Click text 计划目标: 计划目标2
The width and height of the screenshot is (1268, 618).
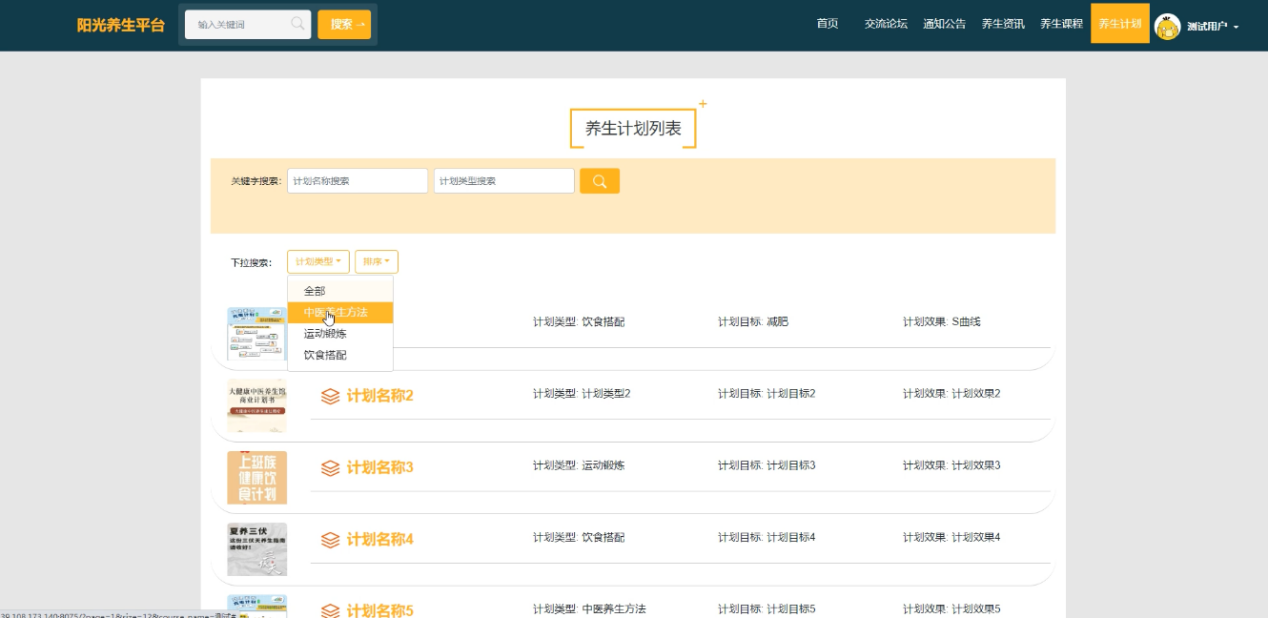767,394
